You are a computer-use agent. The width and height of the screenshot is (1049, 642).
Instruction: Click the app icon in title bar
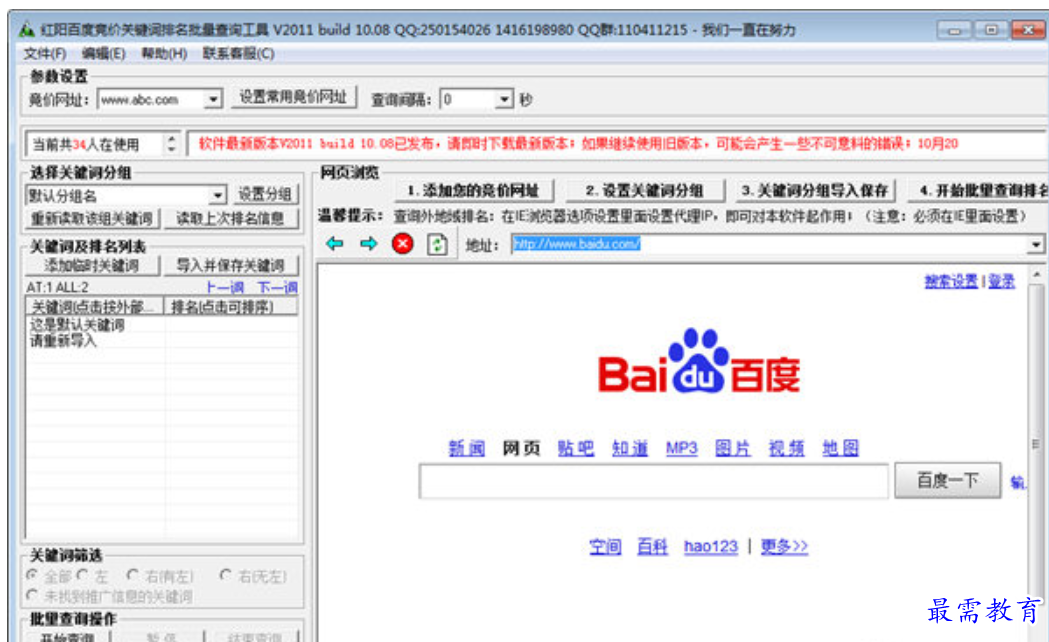coord(27,29)
